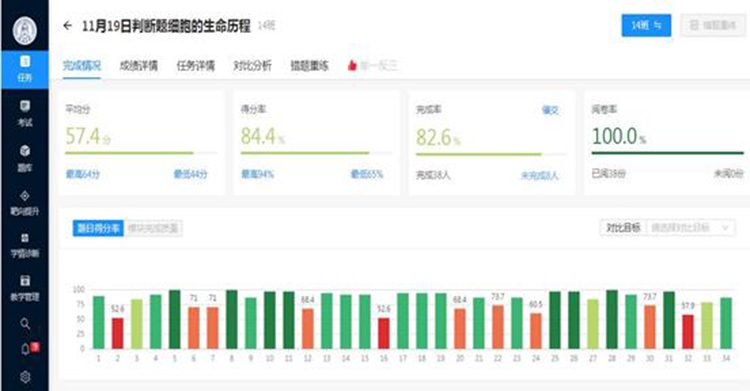Click the orange bar labeled 60.5 for question 24

pos(536,331)
